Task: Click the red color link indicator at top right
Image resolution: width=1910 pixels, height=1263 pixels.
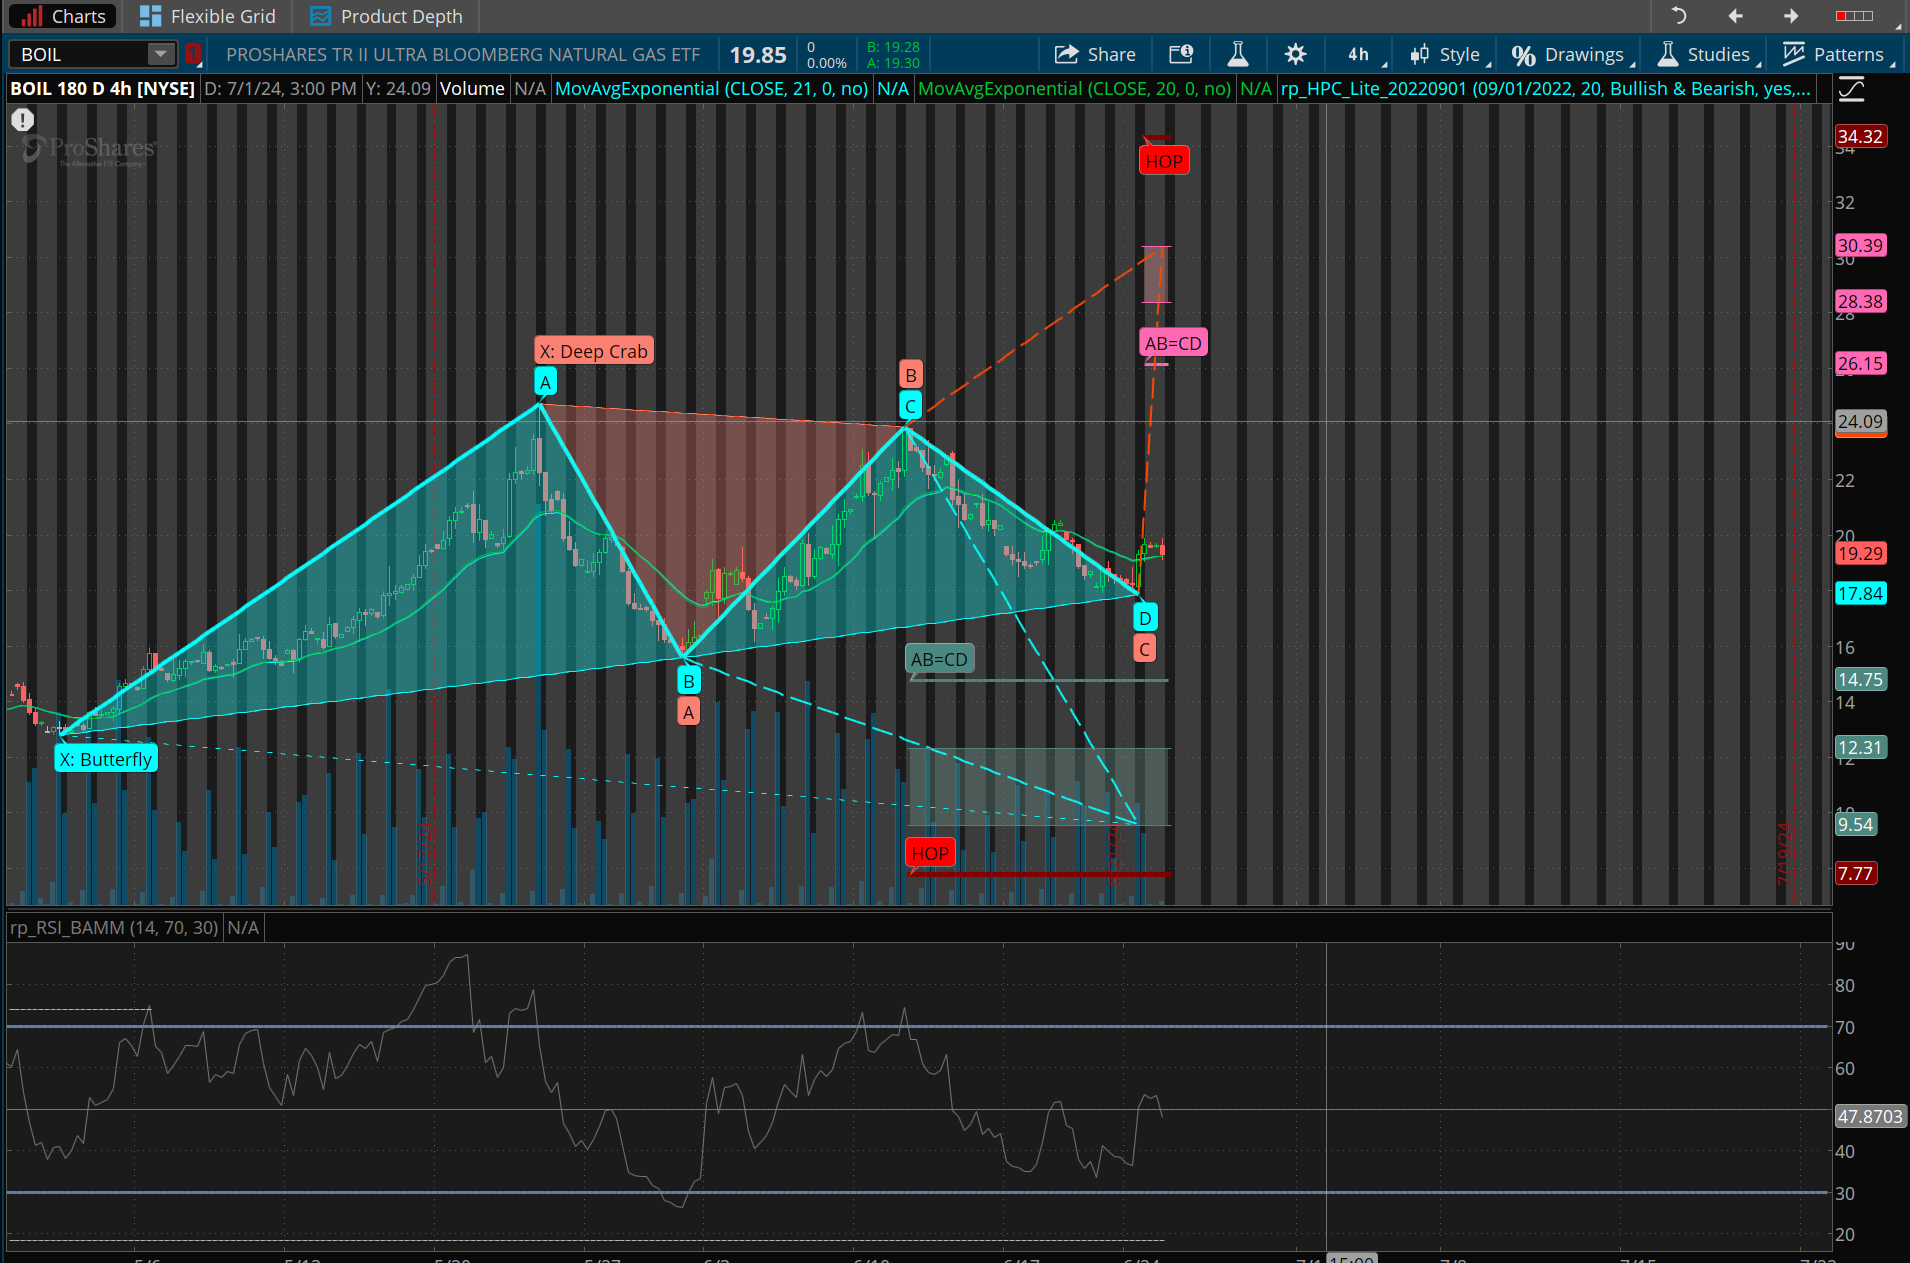Action: 1854,16
